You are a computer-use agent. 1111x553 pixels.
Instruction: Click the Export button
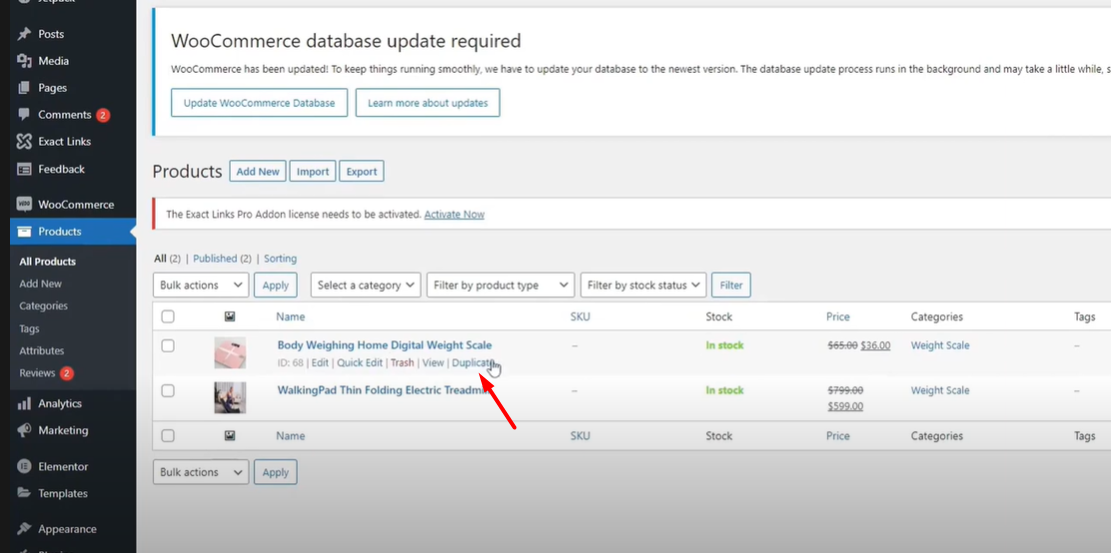(x=361, y=172)
